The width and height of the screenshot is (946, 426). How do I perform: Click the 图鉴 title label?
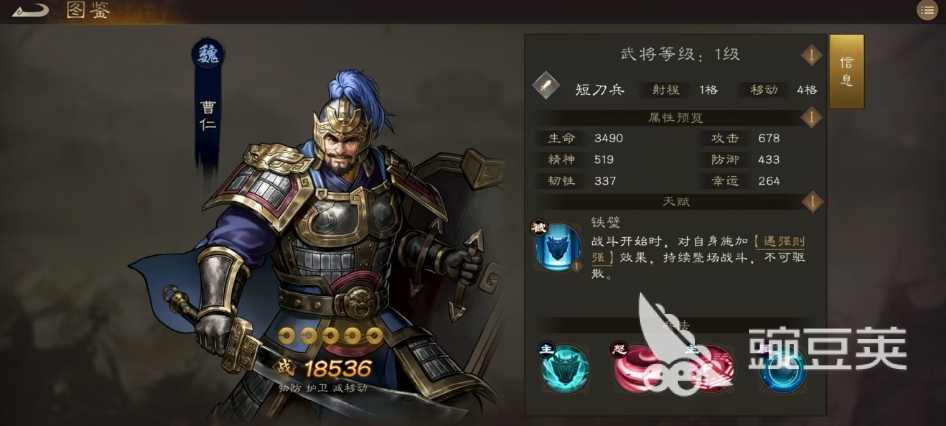(x=88, y=10)
